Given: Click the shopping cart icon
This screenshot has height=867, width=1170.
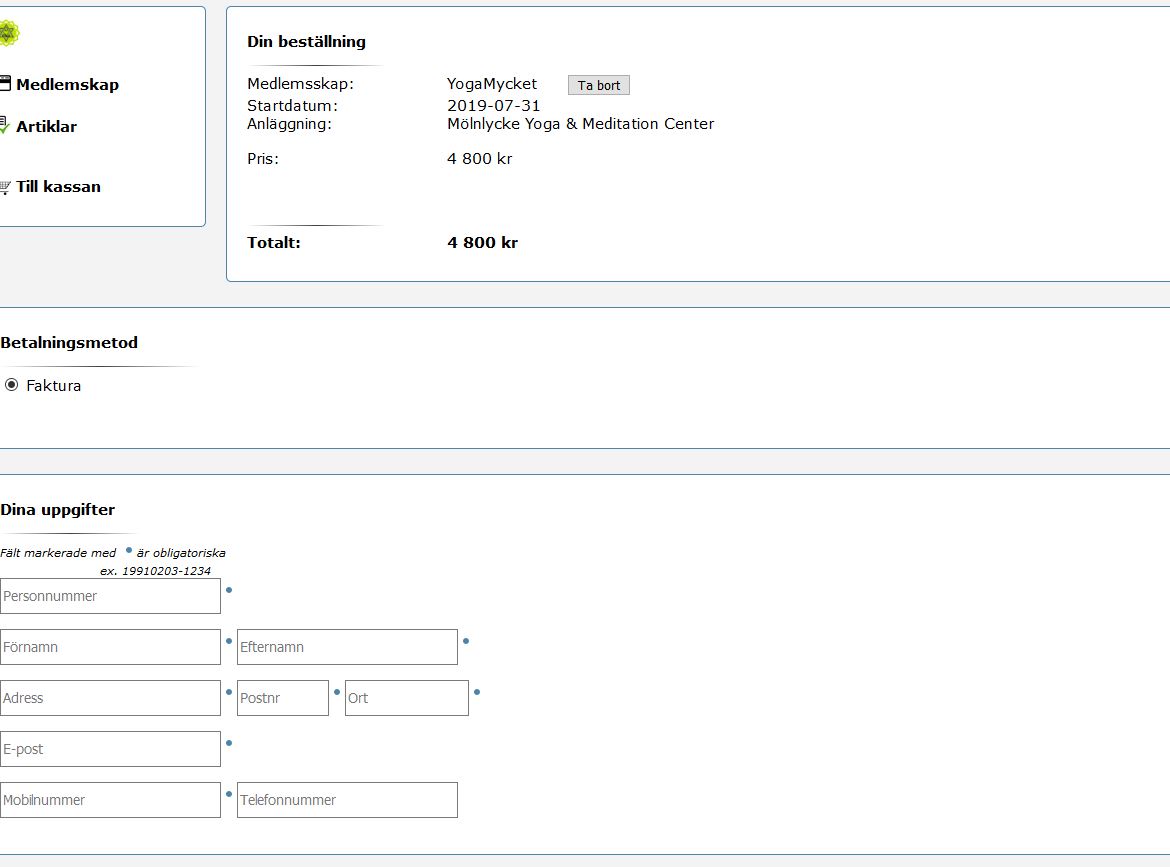Looking at the screenshot, I should 5,187.
